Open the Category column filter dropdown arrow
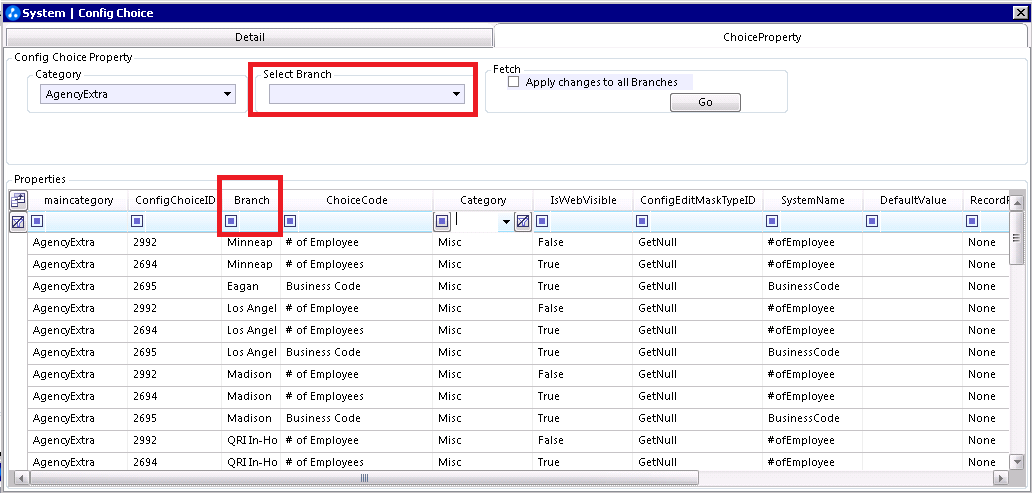Image resolution: width=1032 pixels, height=493 pixels. 506,222
